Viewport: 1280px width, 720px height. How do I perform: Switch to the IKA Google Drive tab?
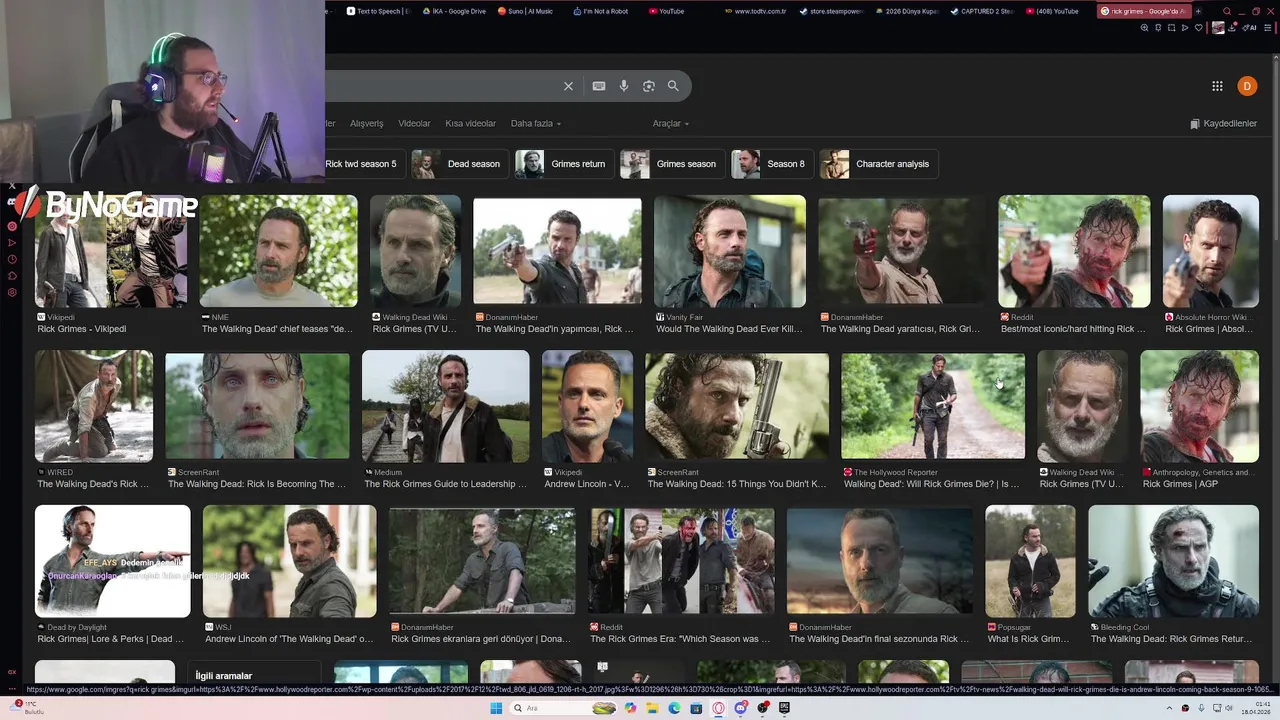click(x=454, y=11)
